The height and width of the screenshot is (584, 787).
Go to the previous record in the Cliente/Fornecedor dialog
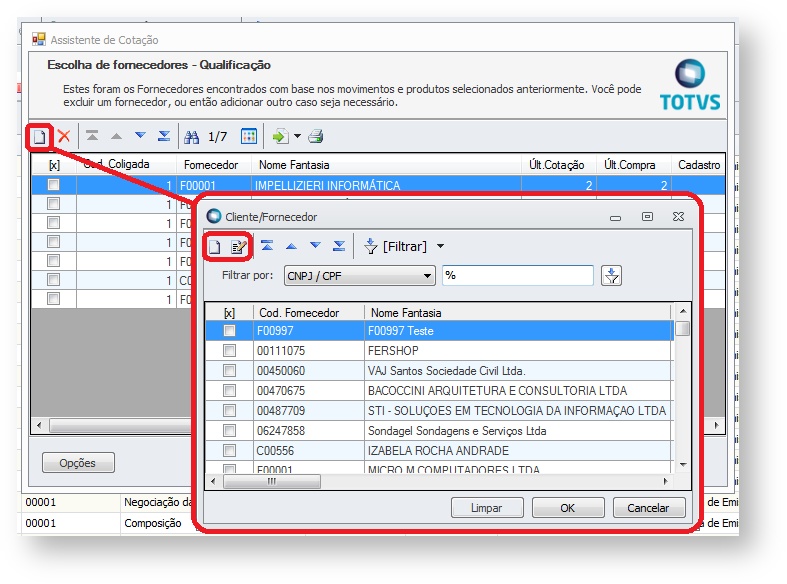(x=291, y=246)
